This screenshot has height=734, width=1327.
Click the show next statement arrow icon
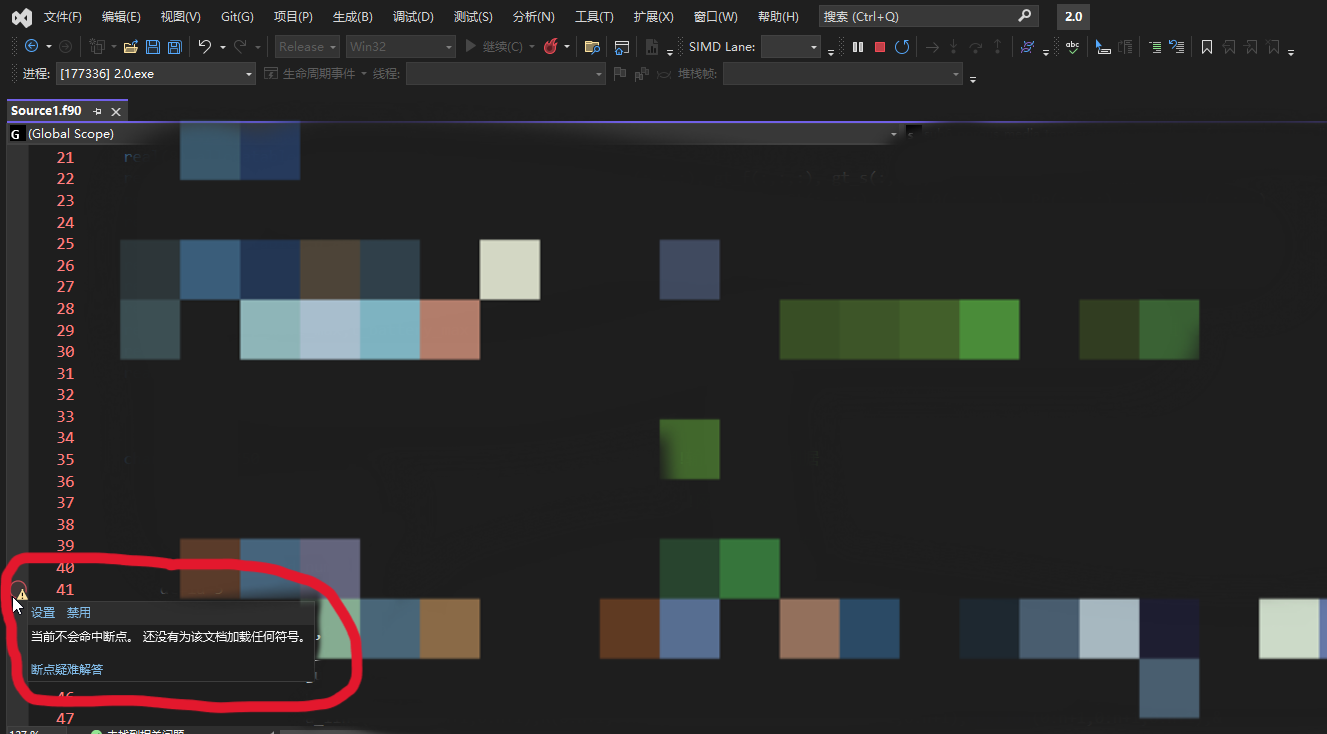(x=932, y=46)
